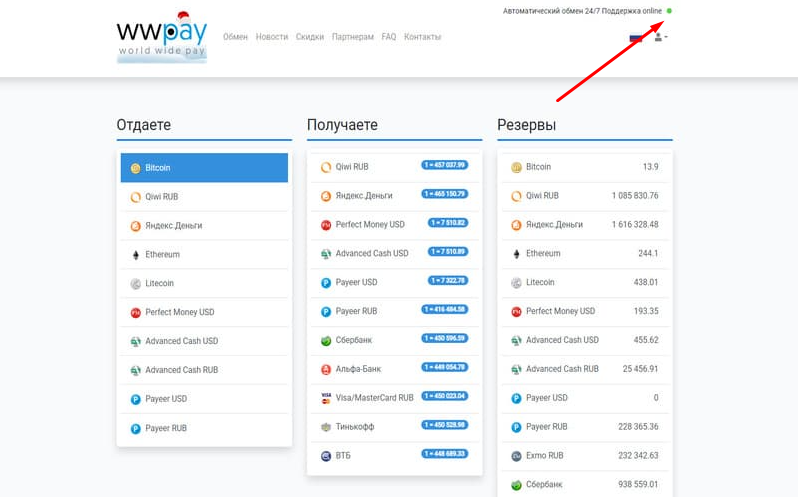Image resolution: width=798 pixels, height=497 pixels.
Task: Pick Litecoin in the Отдаете list
Action: coord(204,283)
